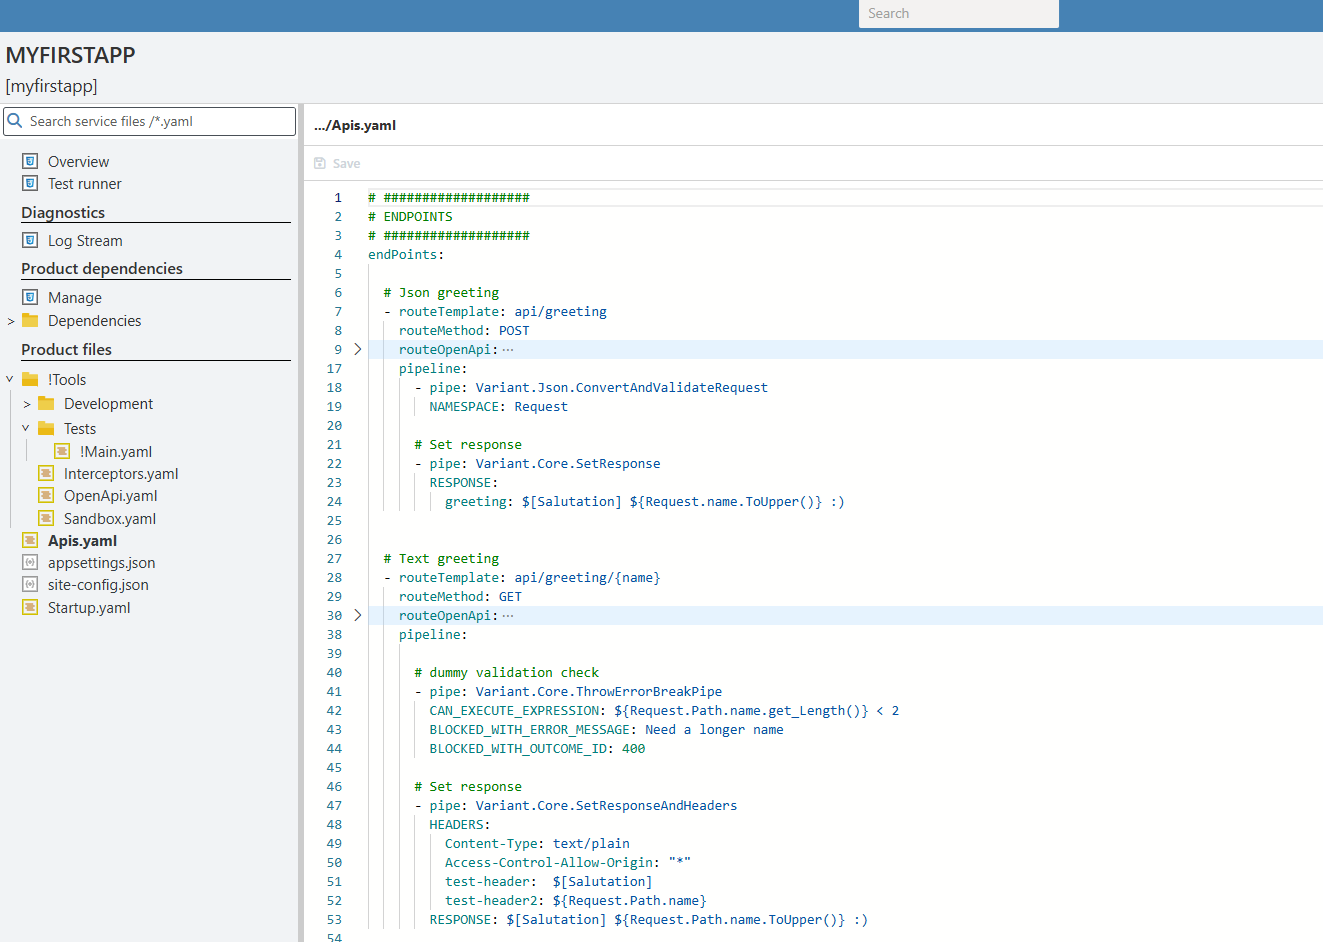The width and height of the screenshot is (1323, 942).
Task: Unfold routeOpenApi block on line 30
Action: (x=357, y=615)
